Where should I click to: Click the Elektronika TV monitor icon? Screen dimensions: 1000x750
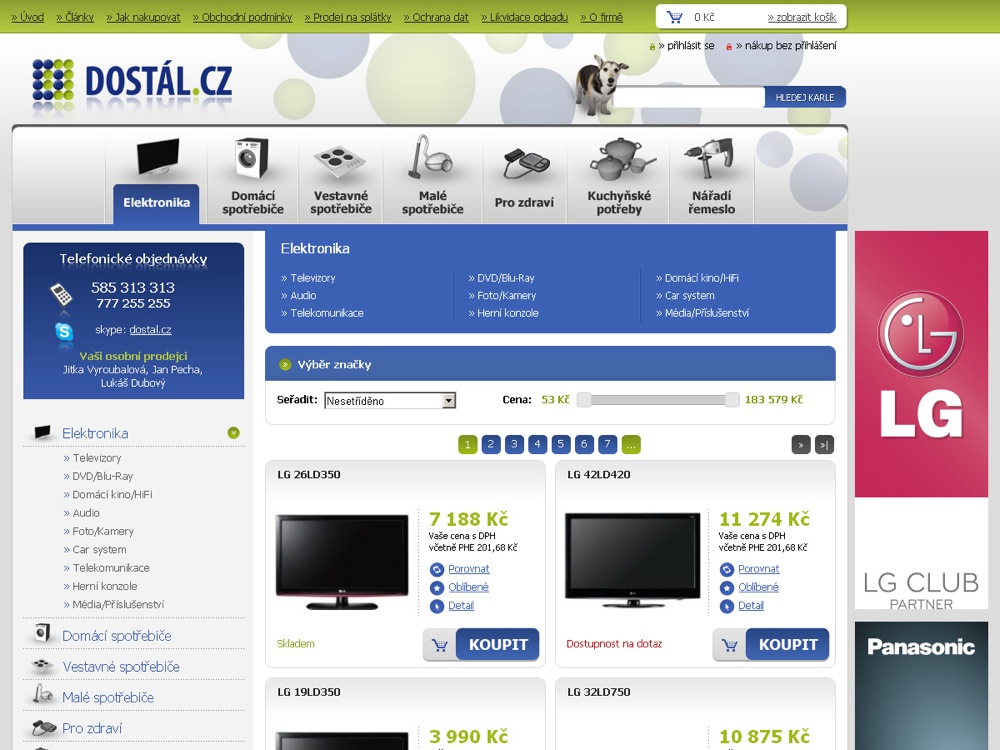tap(157, 157)
